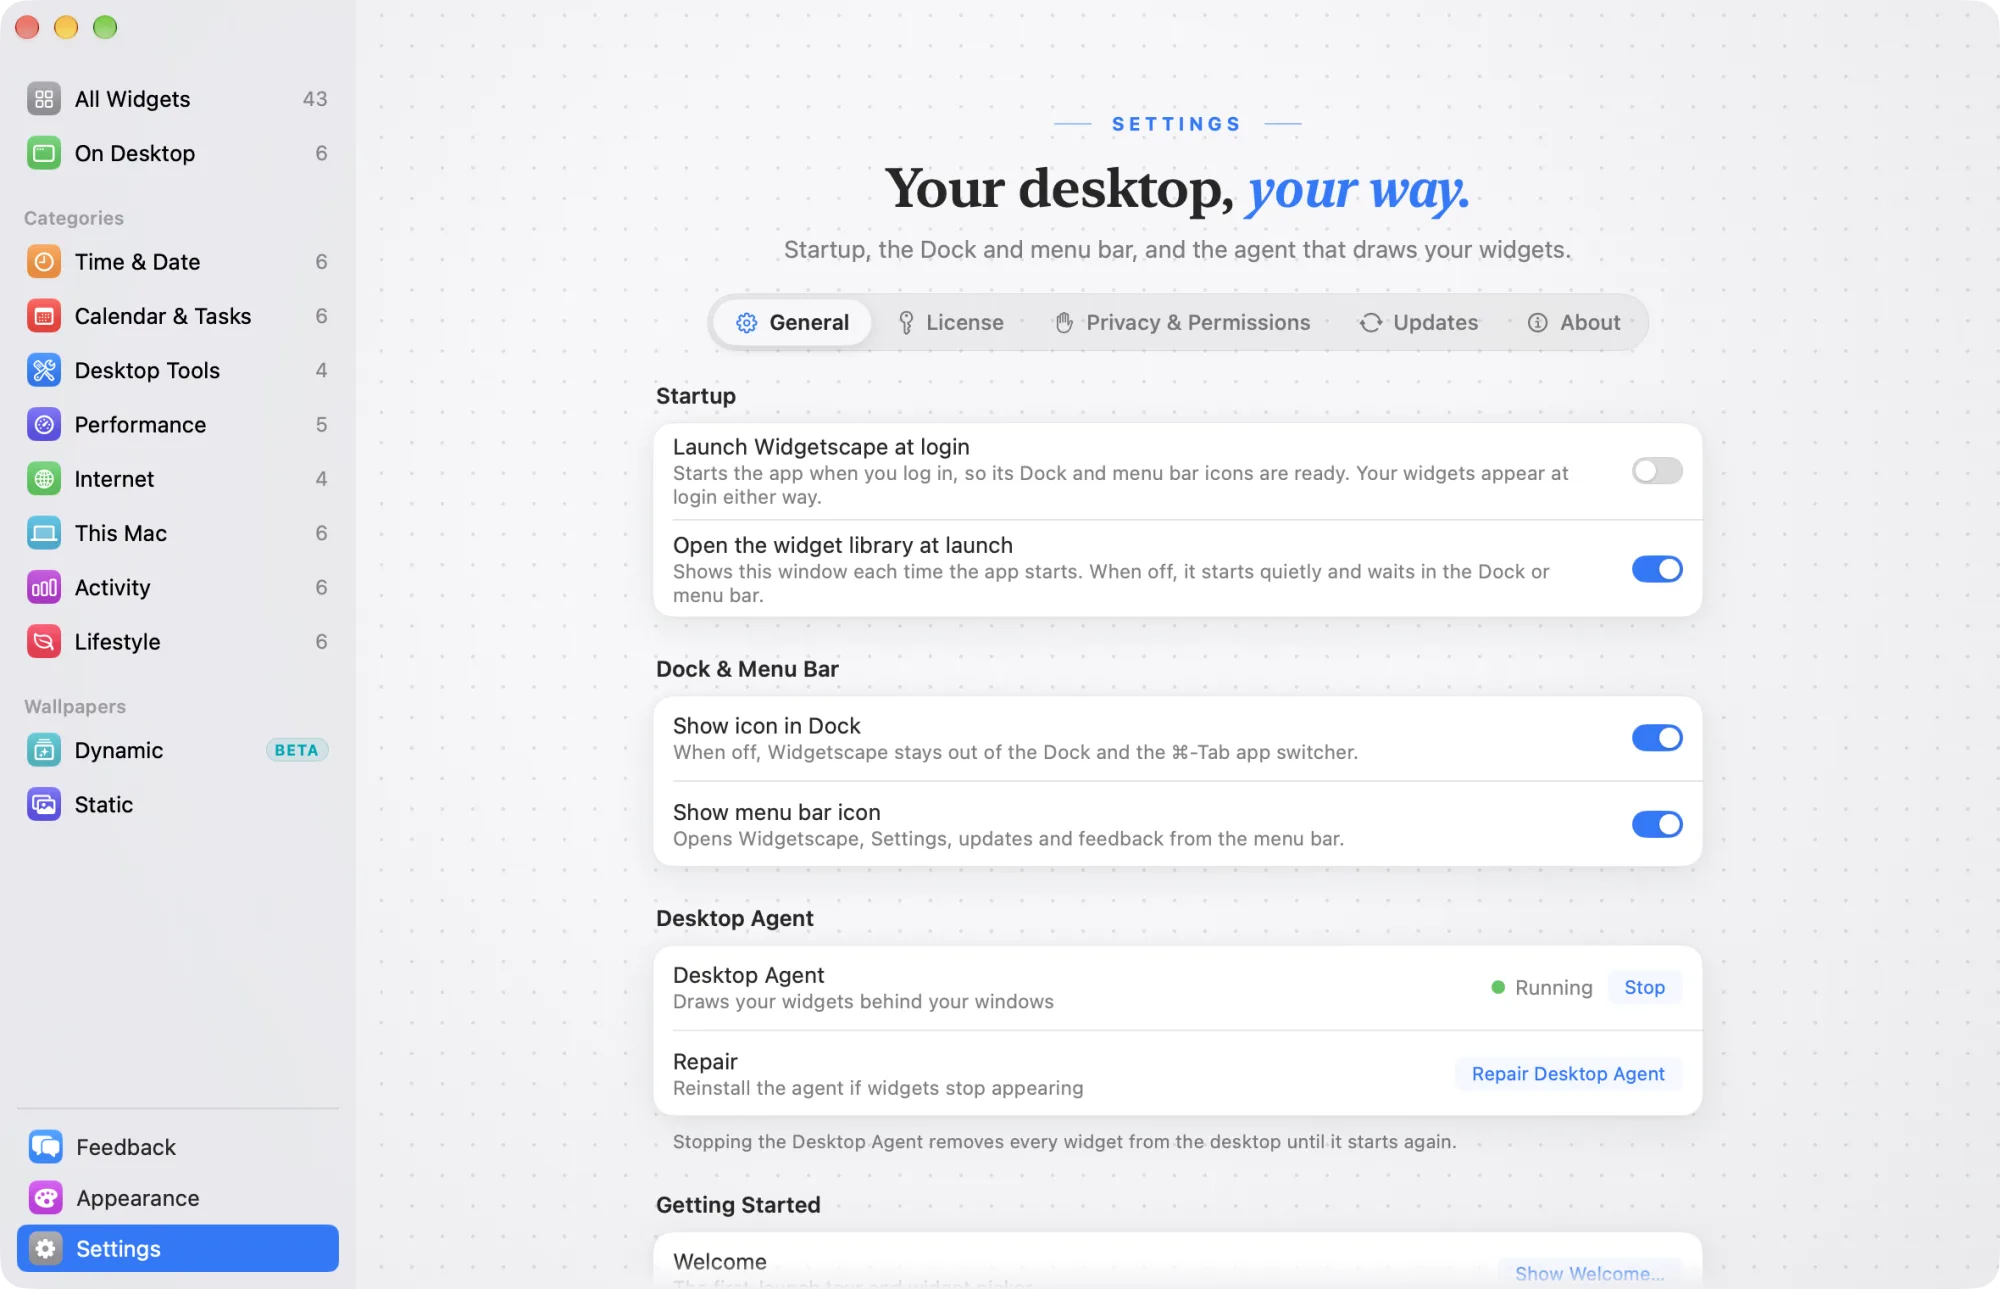
Task: Click the Startup section heading
Action: pyautogui.click(x=696, y=396)
